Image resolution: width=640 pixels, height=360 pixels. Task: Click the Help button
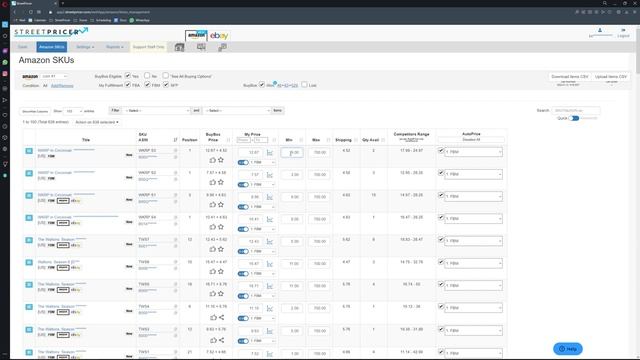568,349
